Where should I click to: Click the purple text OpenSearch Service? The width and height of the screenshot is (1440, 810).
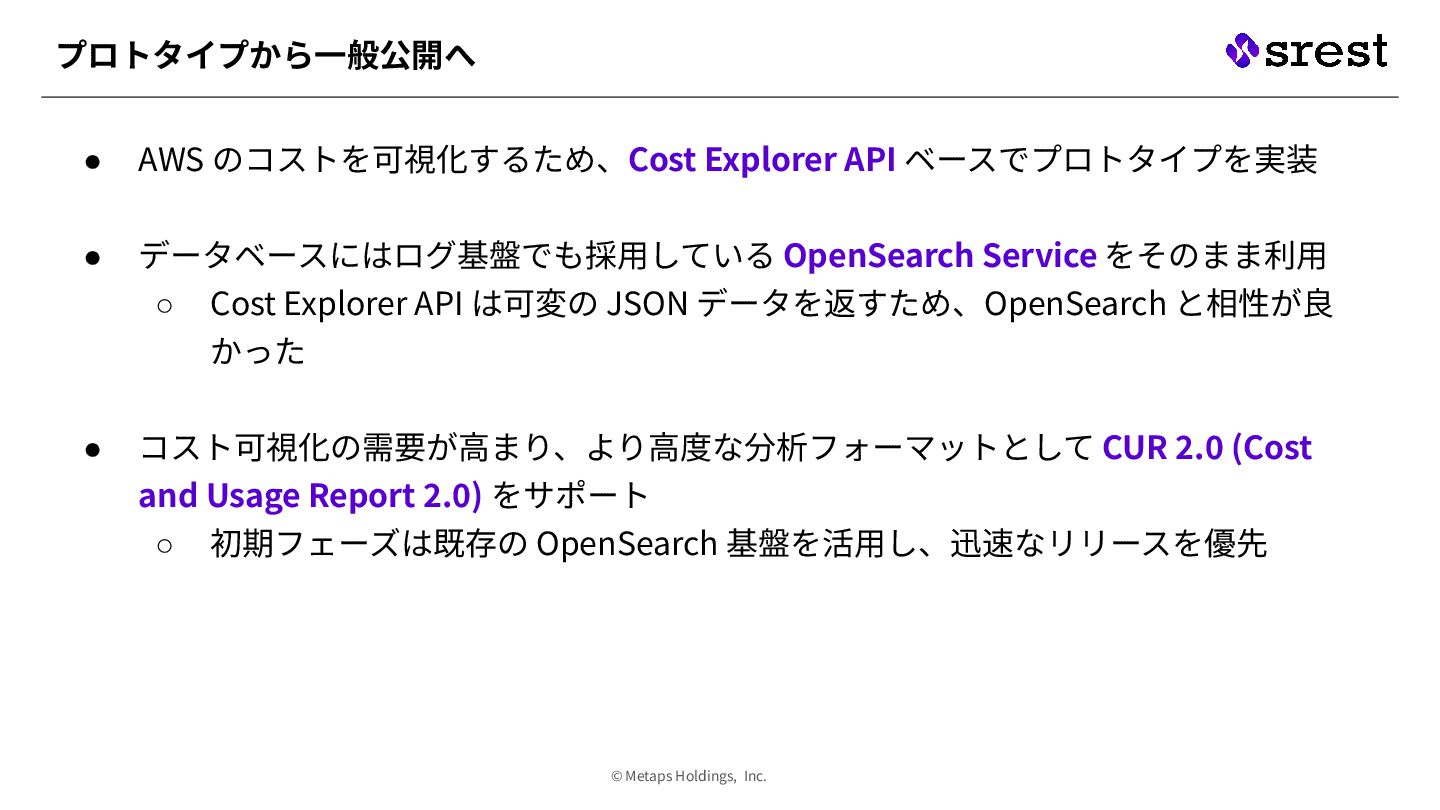(x=940, y=256)
